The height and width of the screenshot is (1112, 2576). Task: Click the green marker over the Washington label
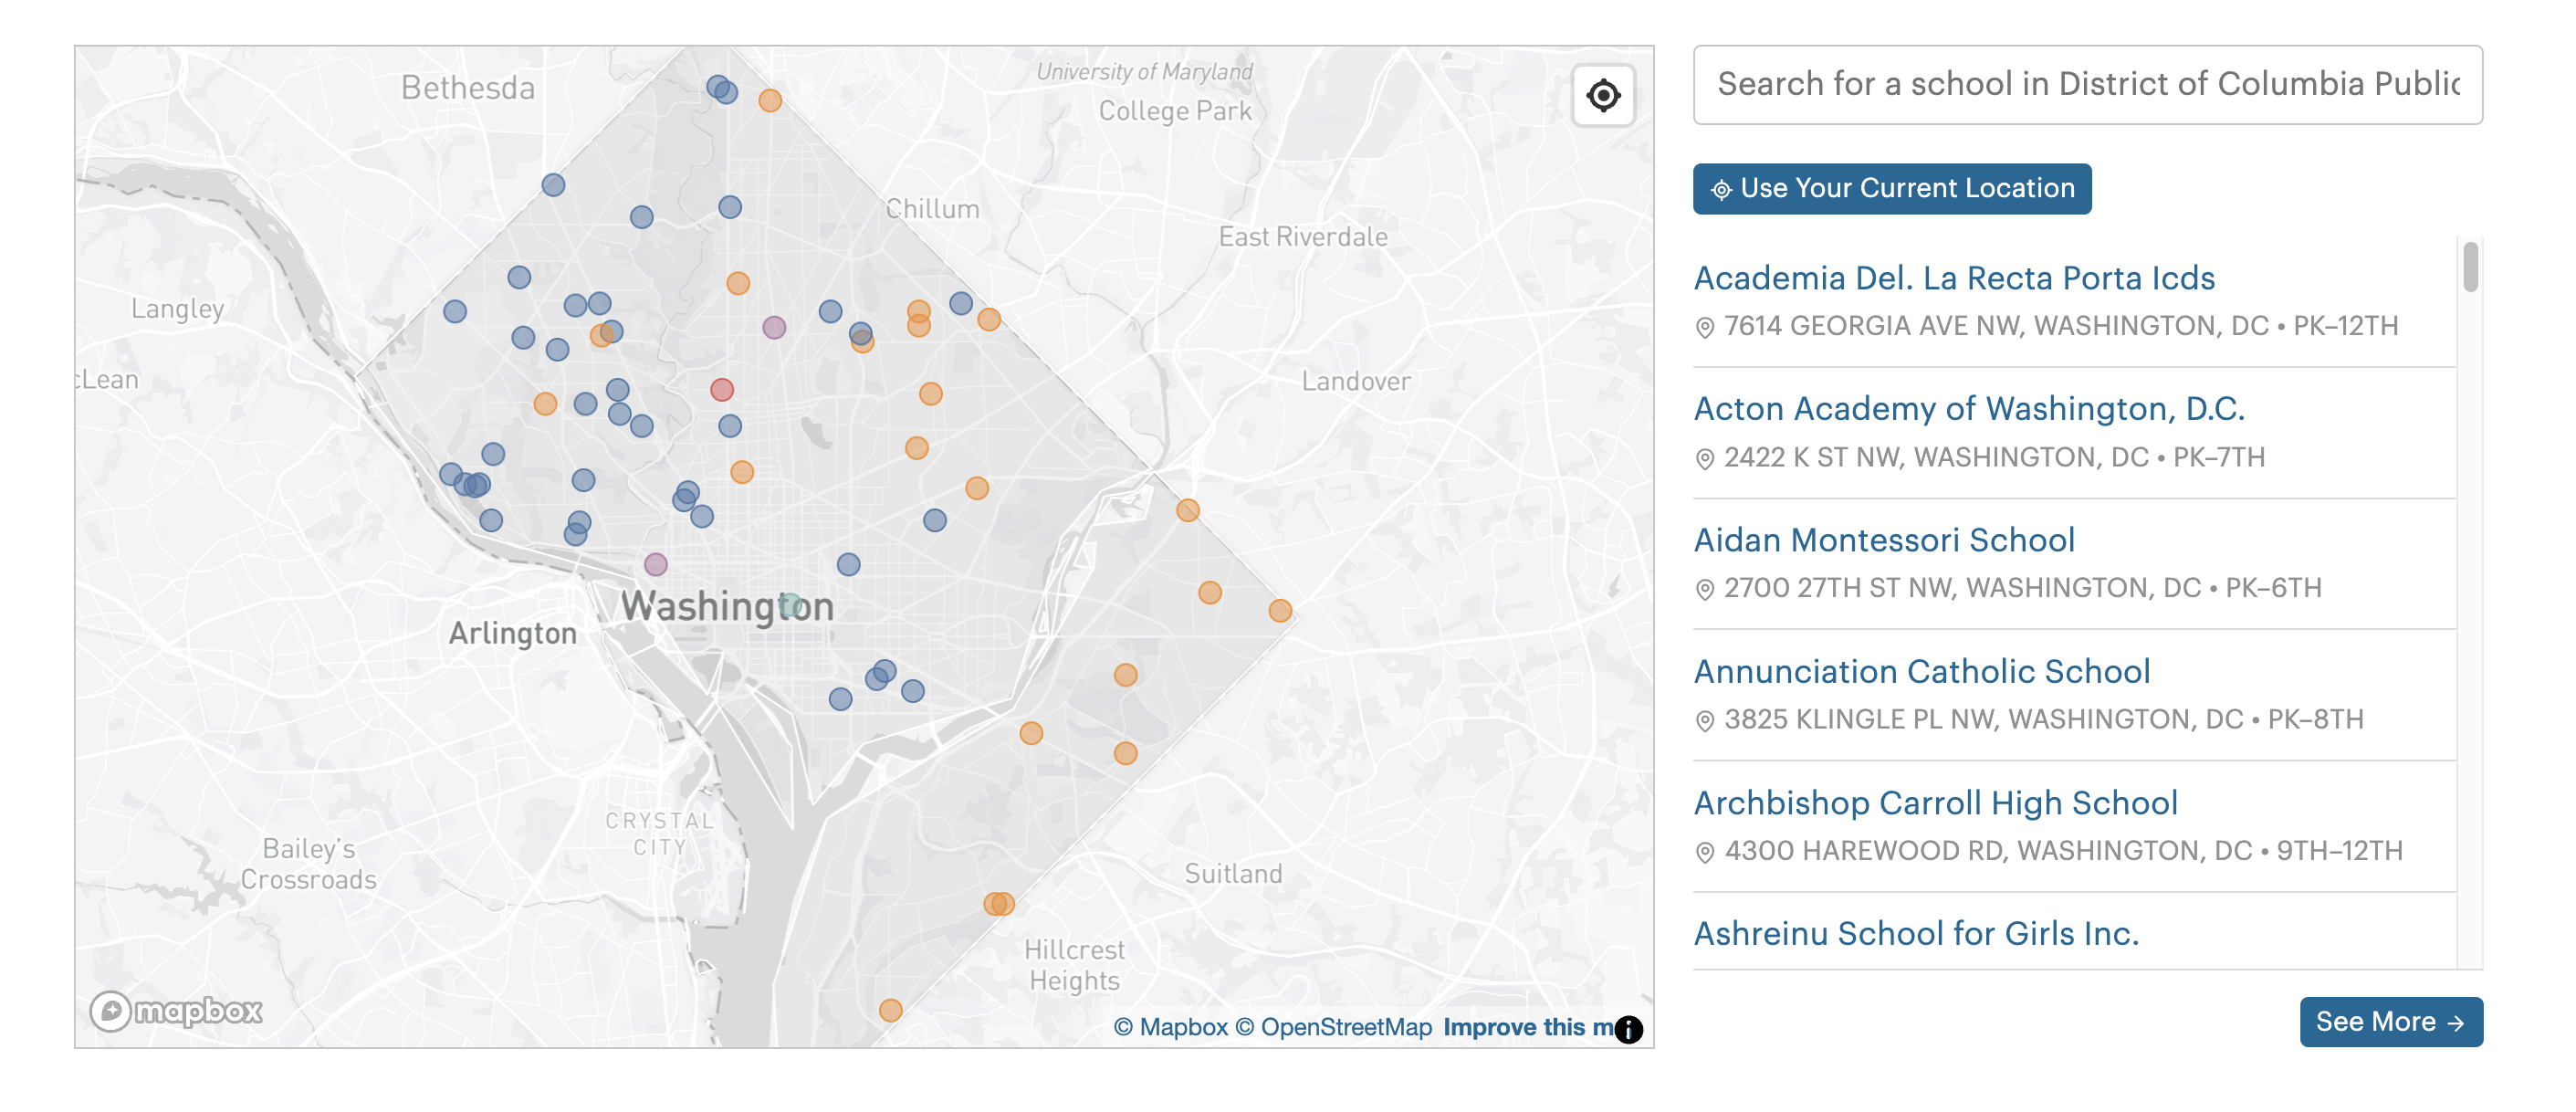point(790,605)
